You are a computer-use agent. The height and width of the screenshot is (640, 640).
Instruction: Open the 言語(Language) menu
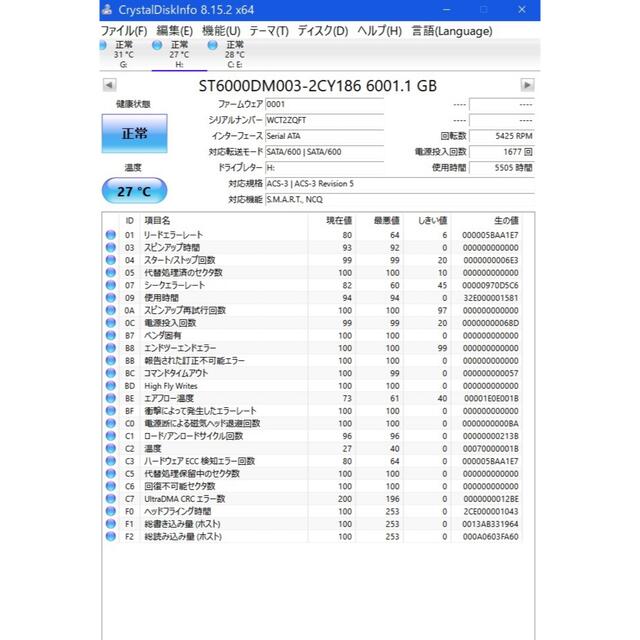tap(452, 31)
